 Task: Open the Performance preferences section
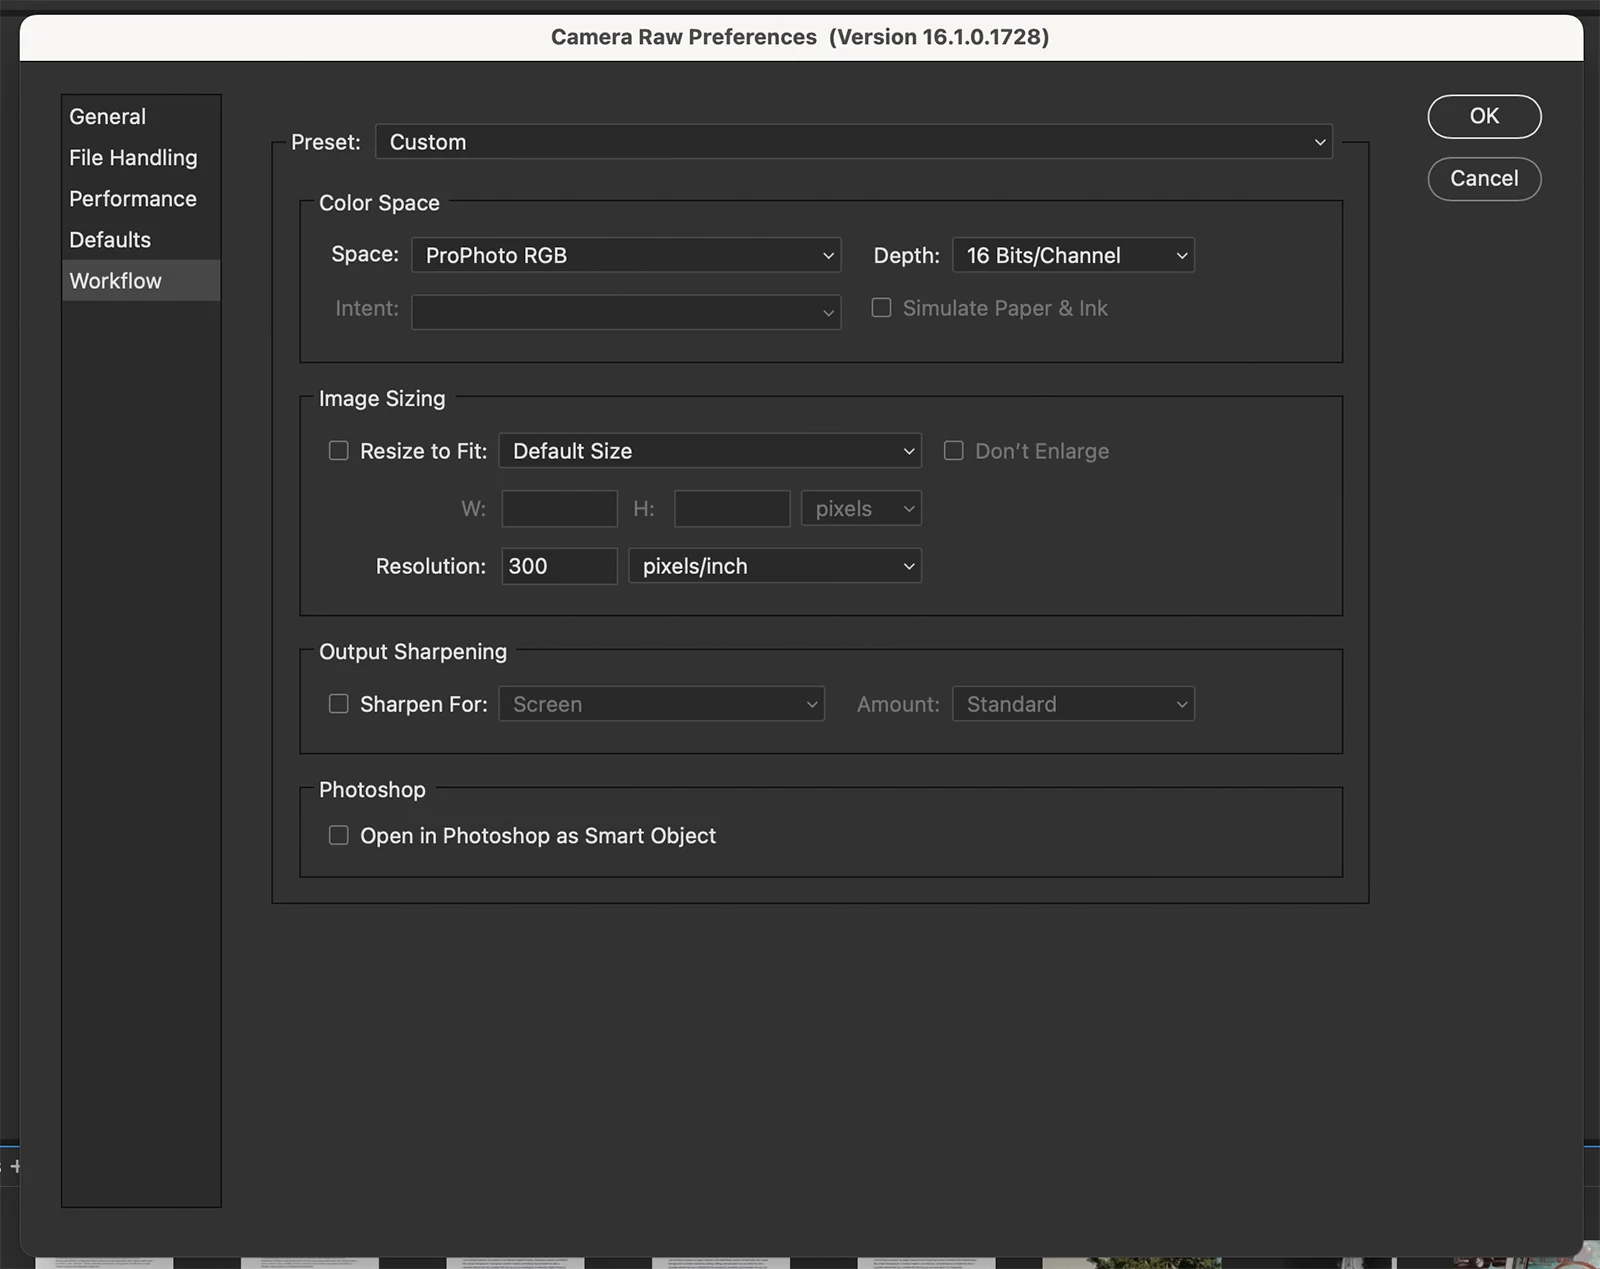[x=140, y=199]
